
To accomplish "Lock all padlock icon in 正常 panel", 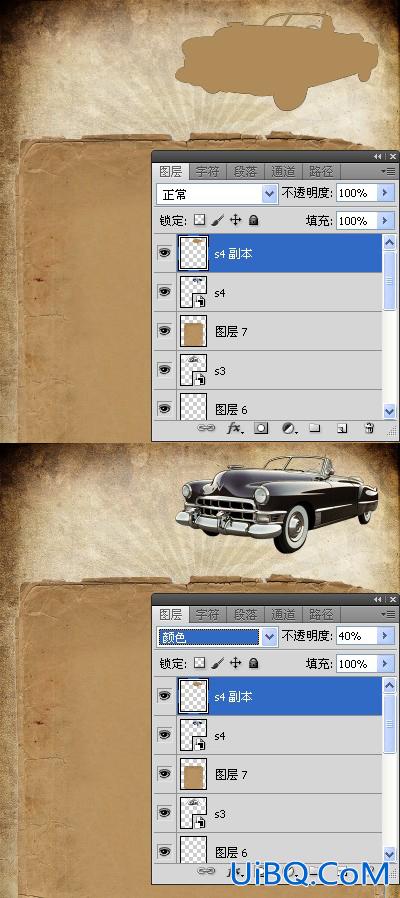I will (253, 220).
